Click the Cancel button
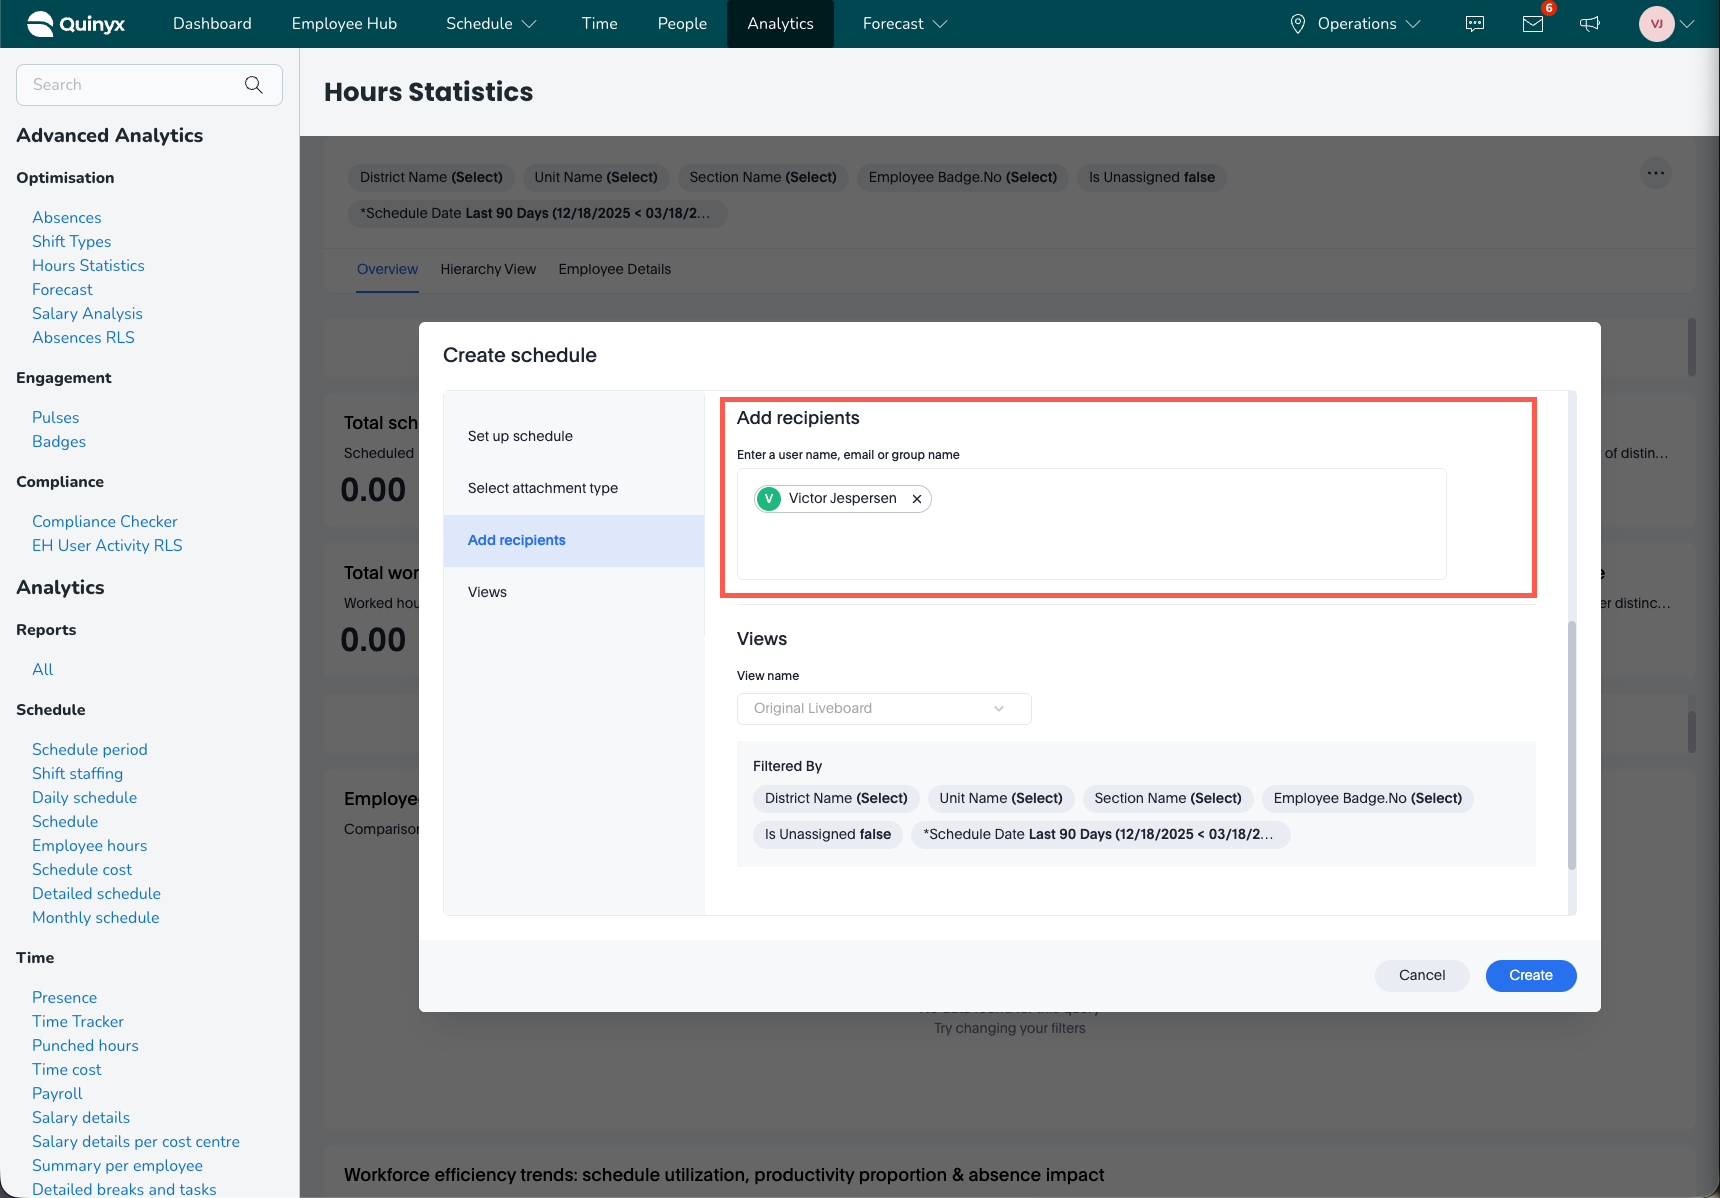This screenshot has width=1720, height=1198. pyautogui.click(x=1422, y=976)
